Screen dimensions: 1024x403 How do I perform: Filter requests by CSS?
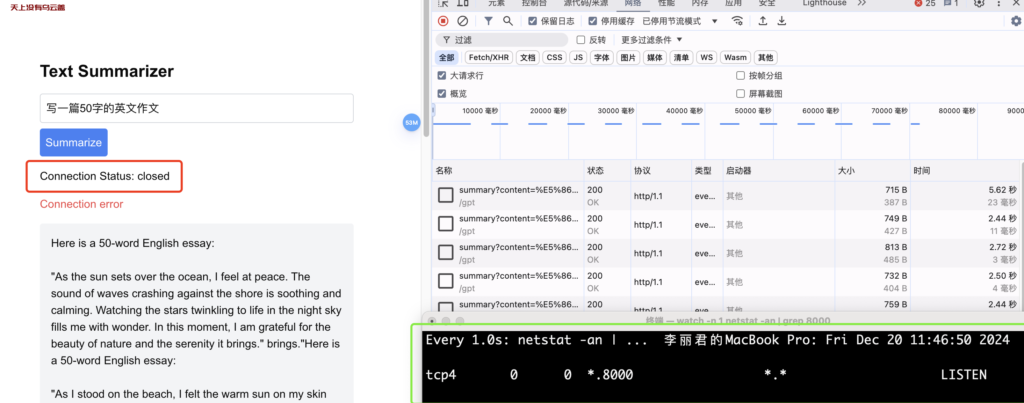click(x=554, y=57)
